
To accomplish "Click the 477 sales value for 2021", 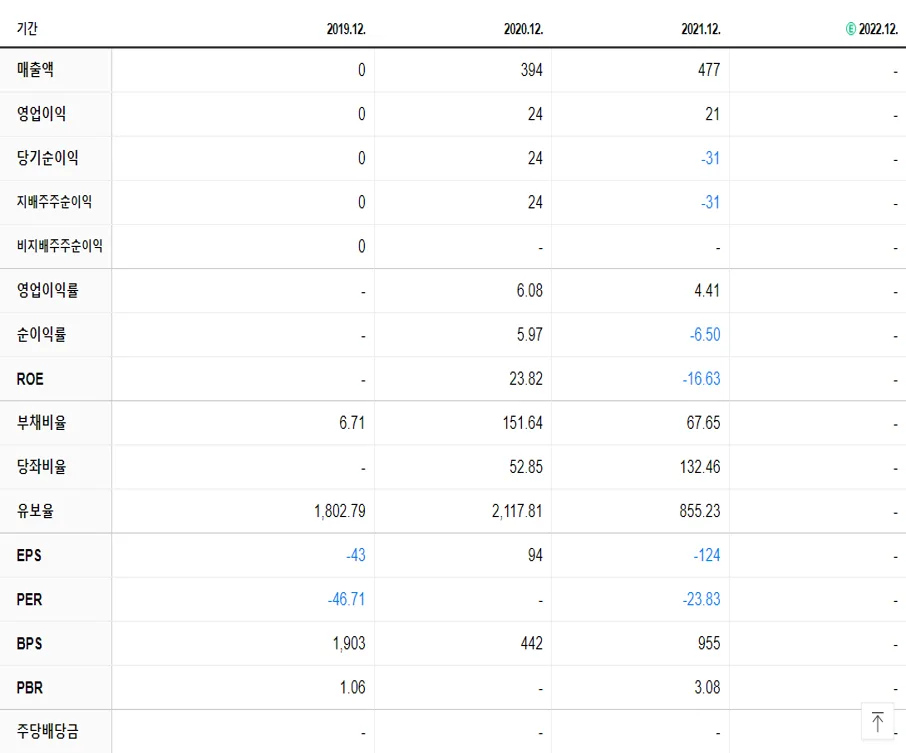I will pos(709,70).
